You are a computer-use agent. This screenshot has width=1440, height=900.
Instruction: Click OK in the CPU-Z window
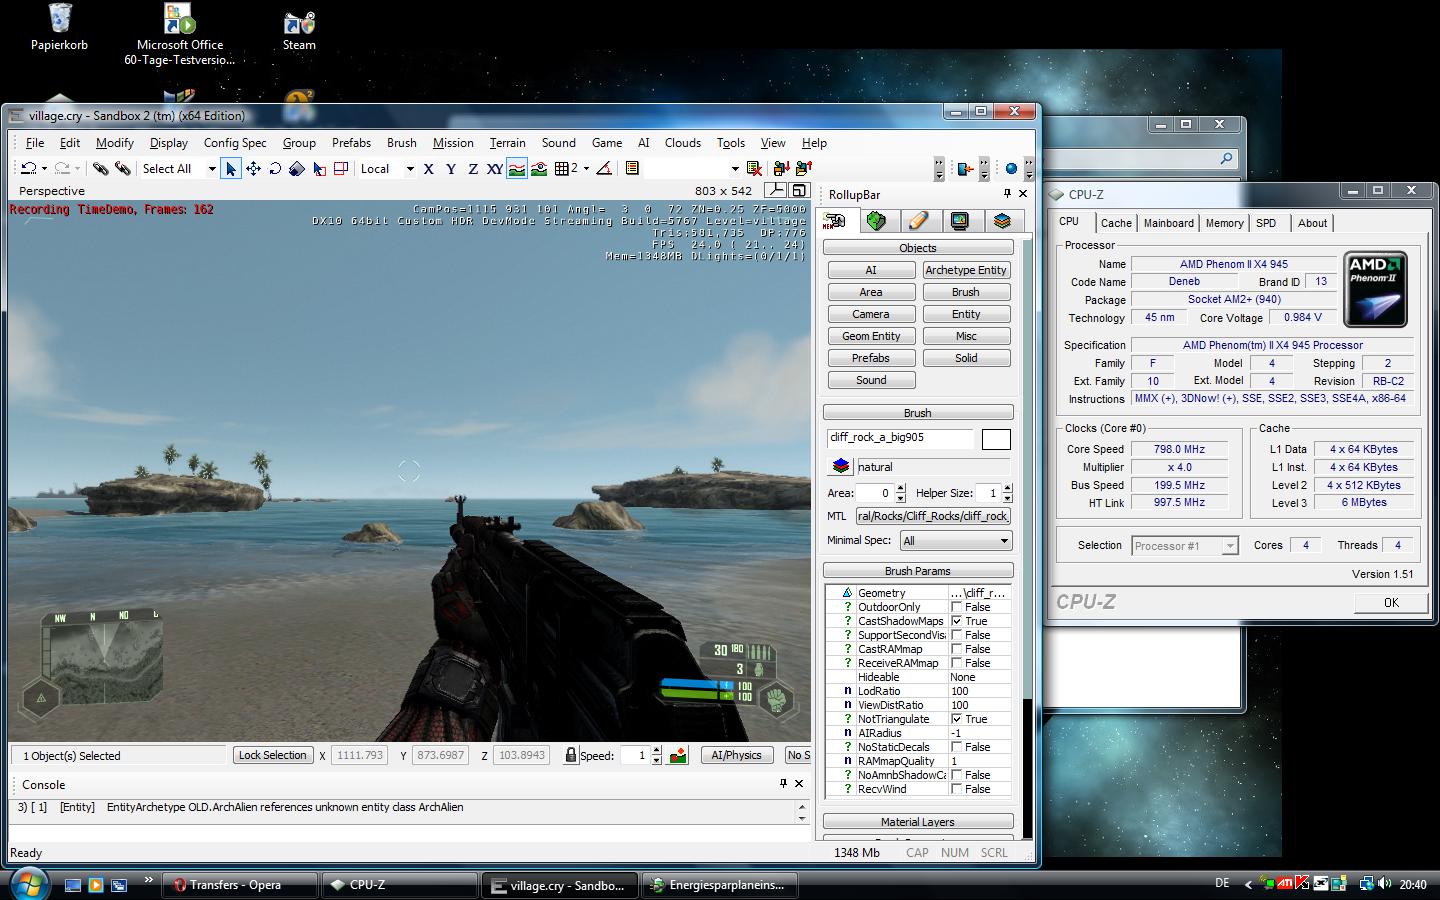tap(1391, 602)
